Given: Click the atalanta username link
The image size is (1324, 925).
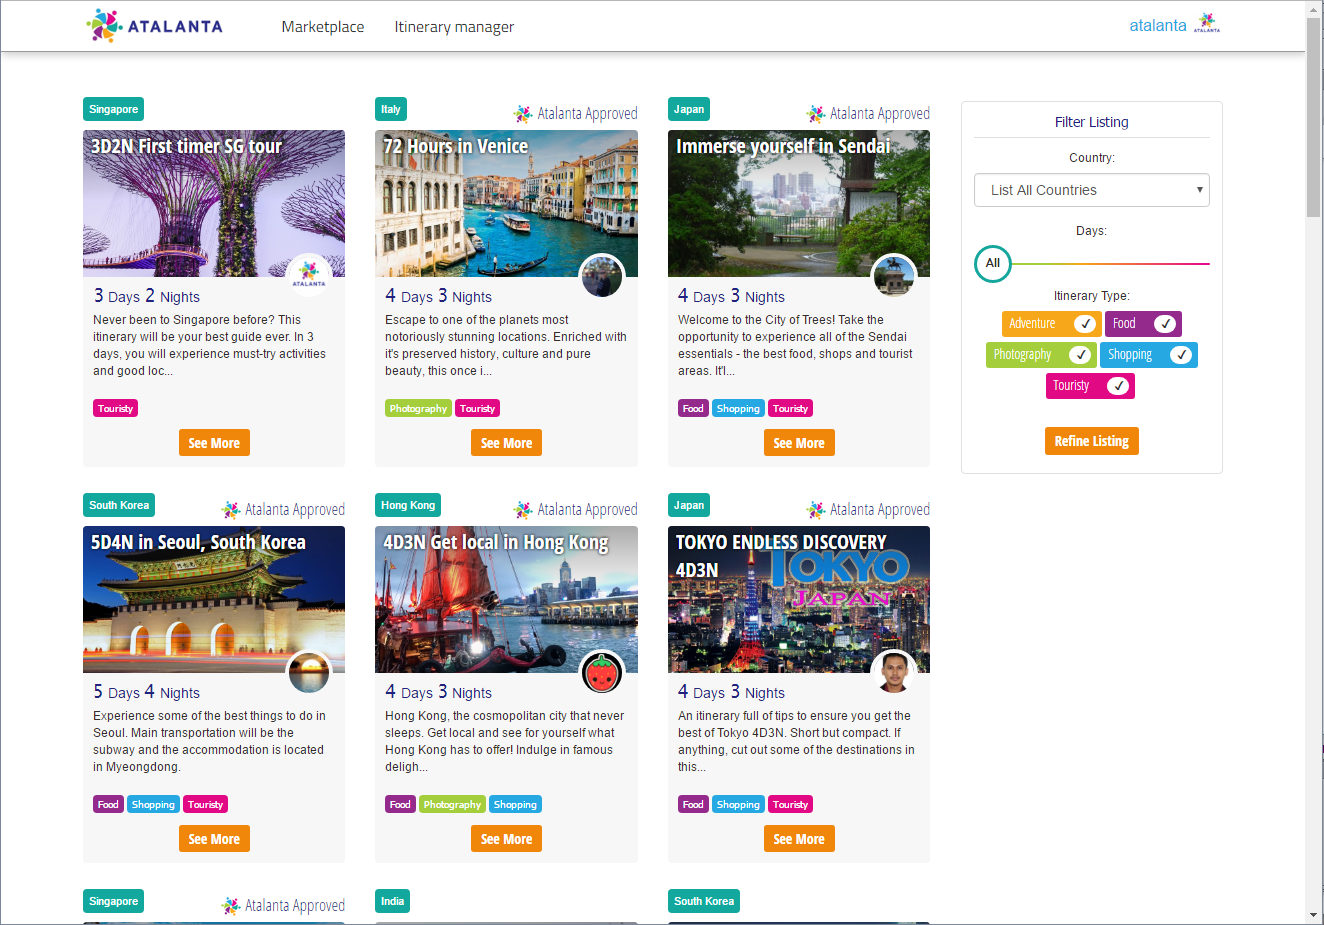Looking at the screenshot, I should click(x=1158, y=25).
